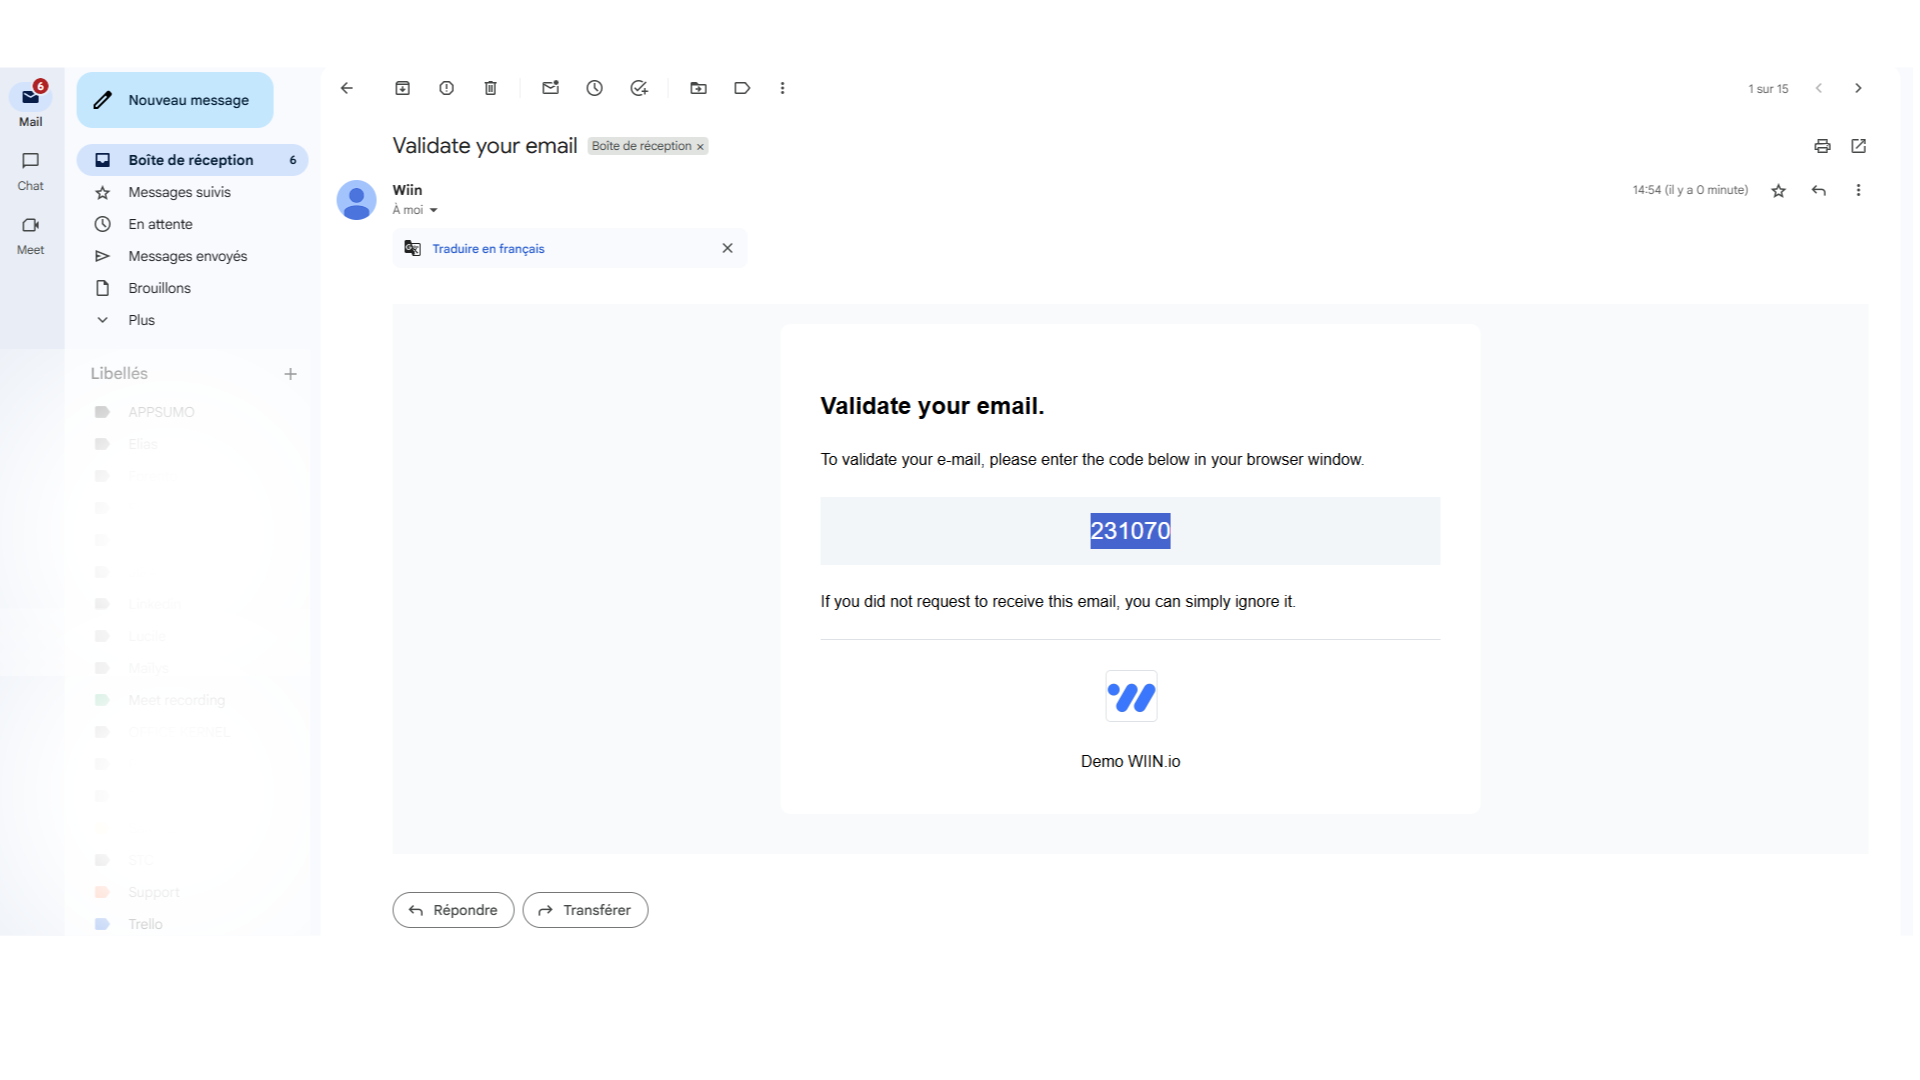
Task: Print the email conversation
Action: click(1822, 146)
